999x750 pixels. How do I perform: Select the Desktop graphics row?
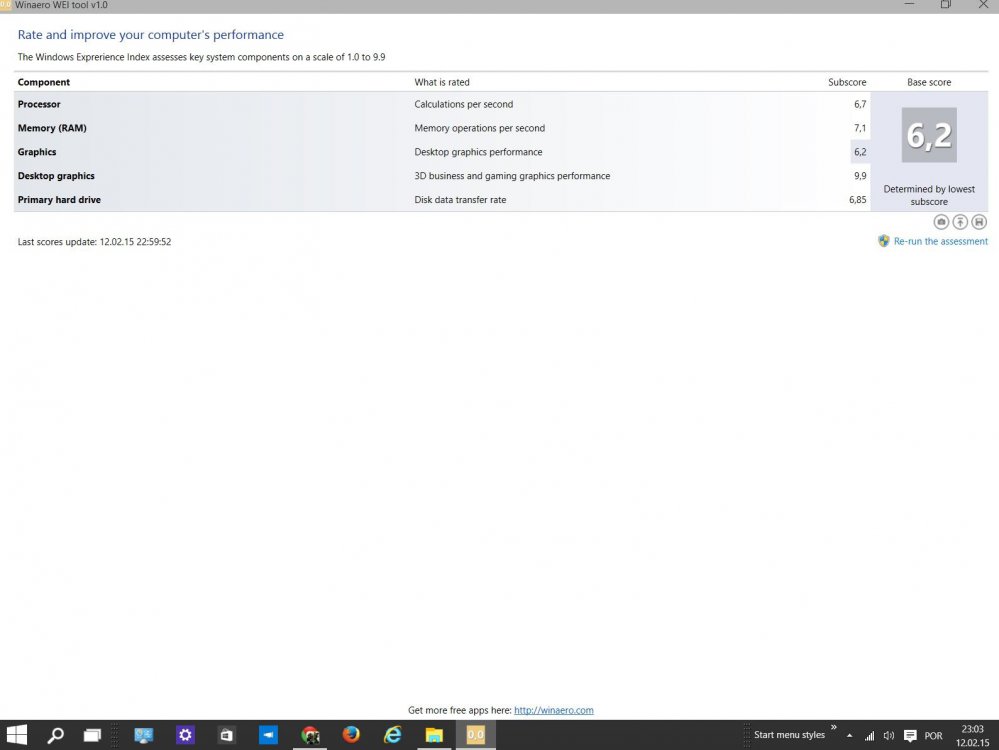coord(442,176)
